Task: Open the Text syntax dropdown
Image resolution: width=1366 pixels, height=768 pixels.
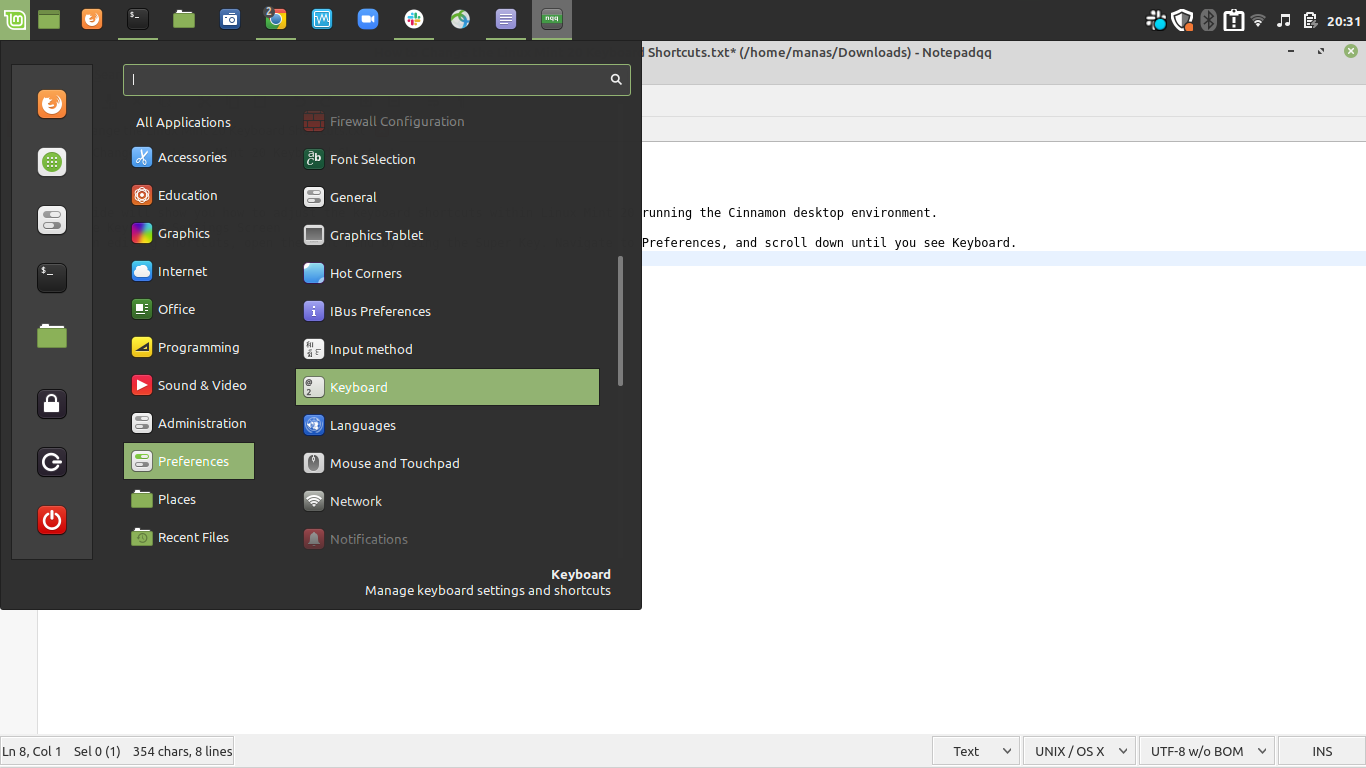Action: 975,750
